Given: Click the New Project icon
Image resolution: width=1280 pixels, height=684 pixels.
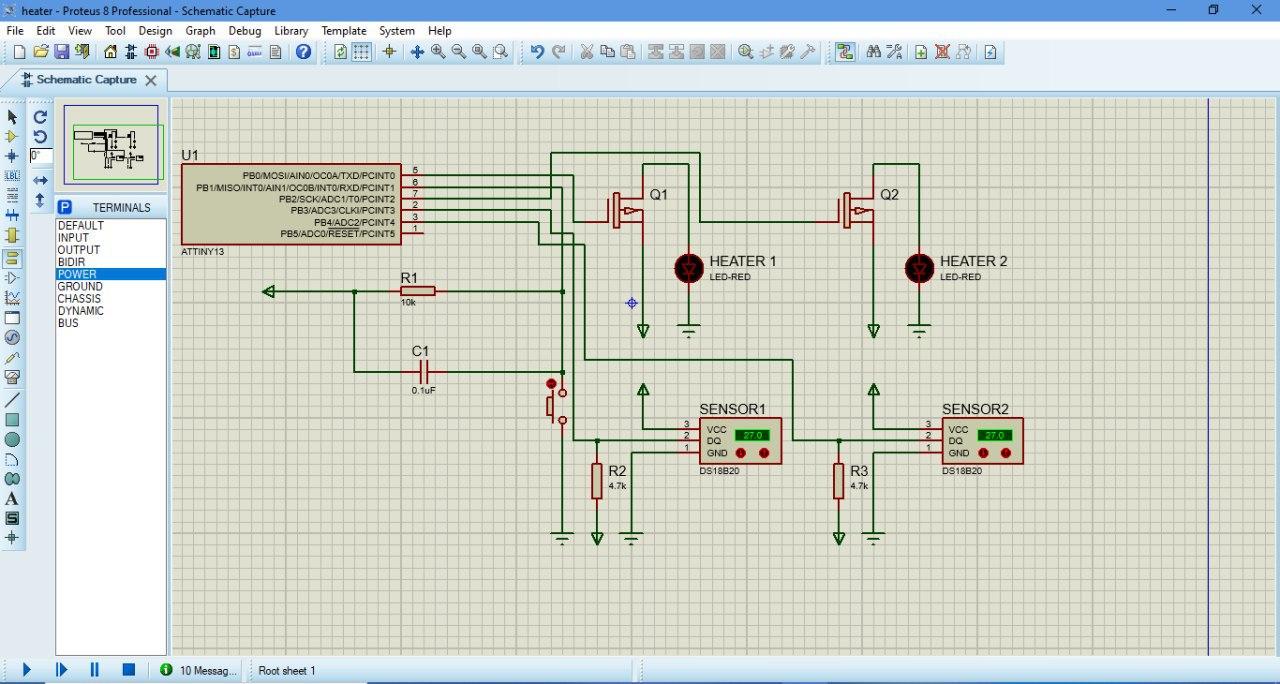Looking at the screenshot, I should pyautogui.click(x=19, y=52).
